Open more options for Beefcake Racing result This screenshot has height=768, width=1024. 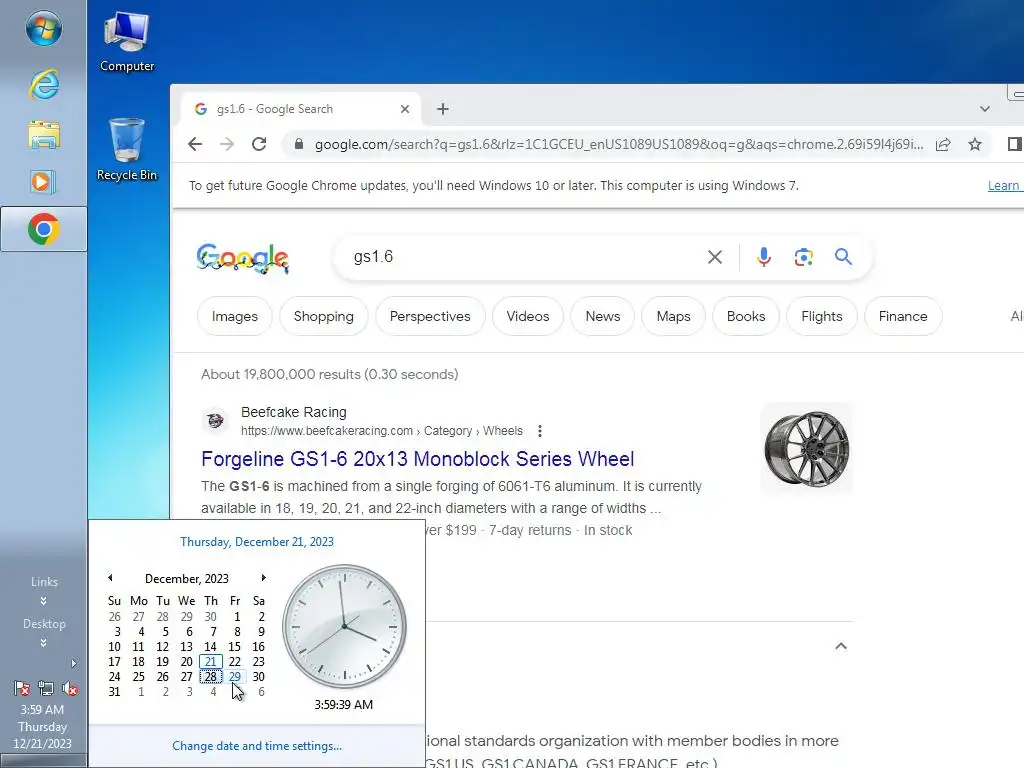(x=539, y=431)
